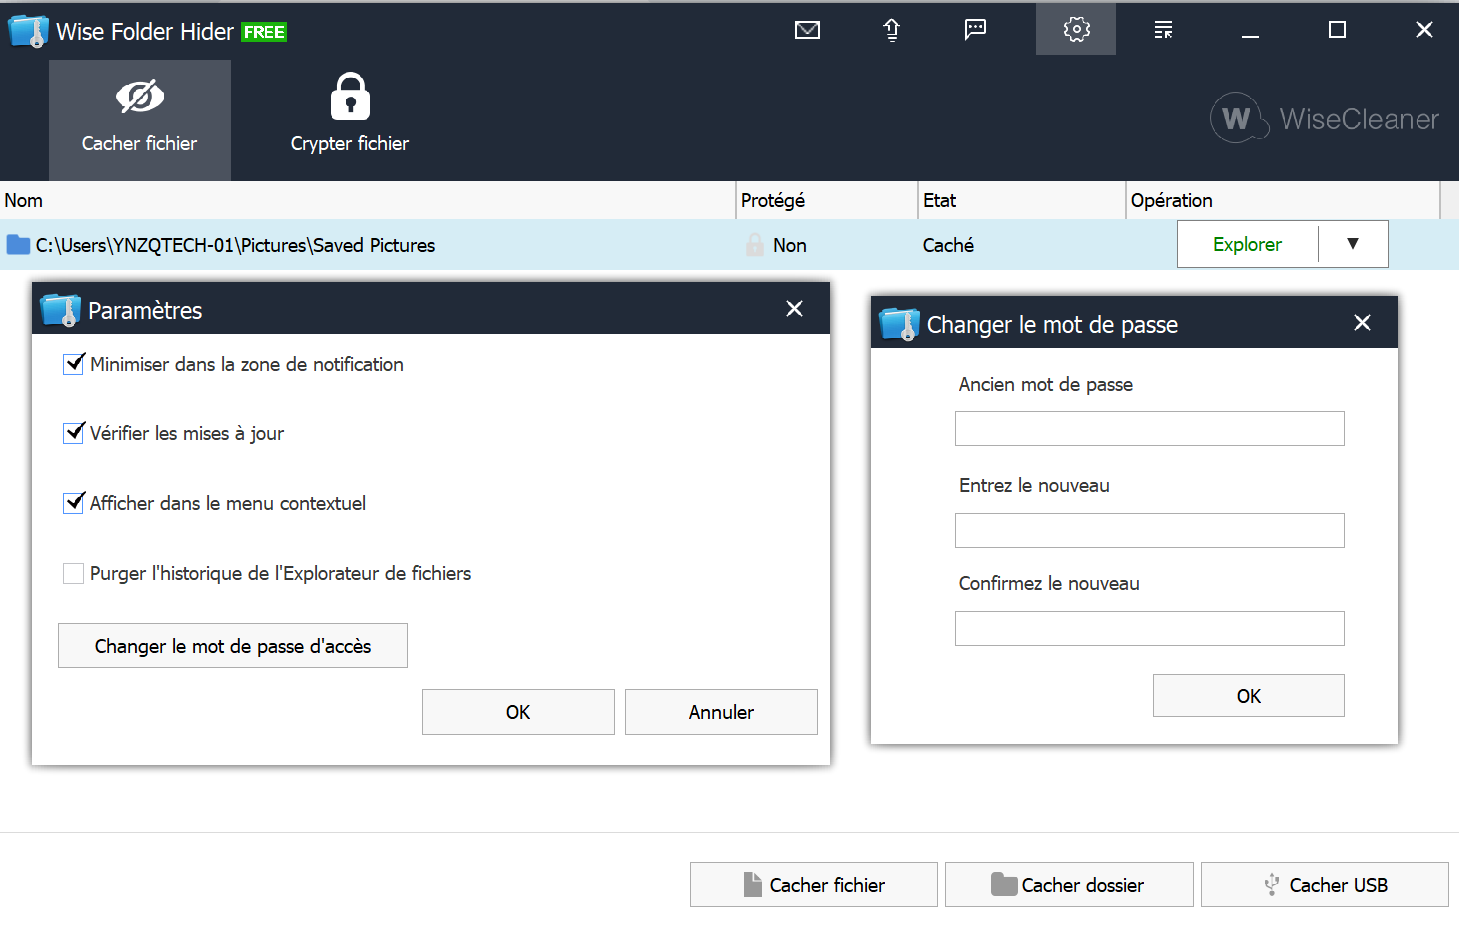
Task: Open the mail envelope icon in title bar
Action: click(x=807, y=30)
